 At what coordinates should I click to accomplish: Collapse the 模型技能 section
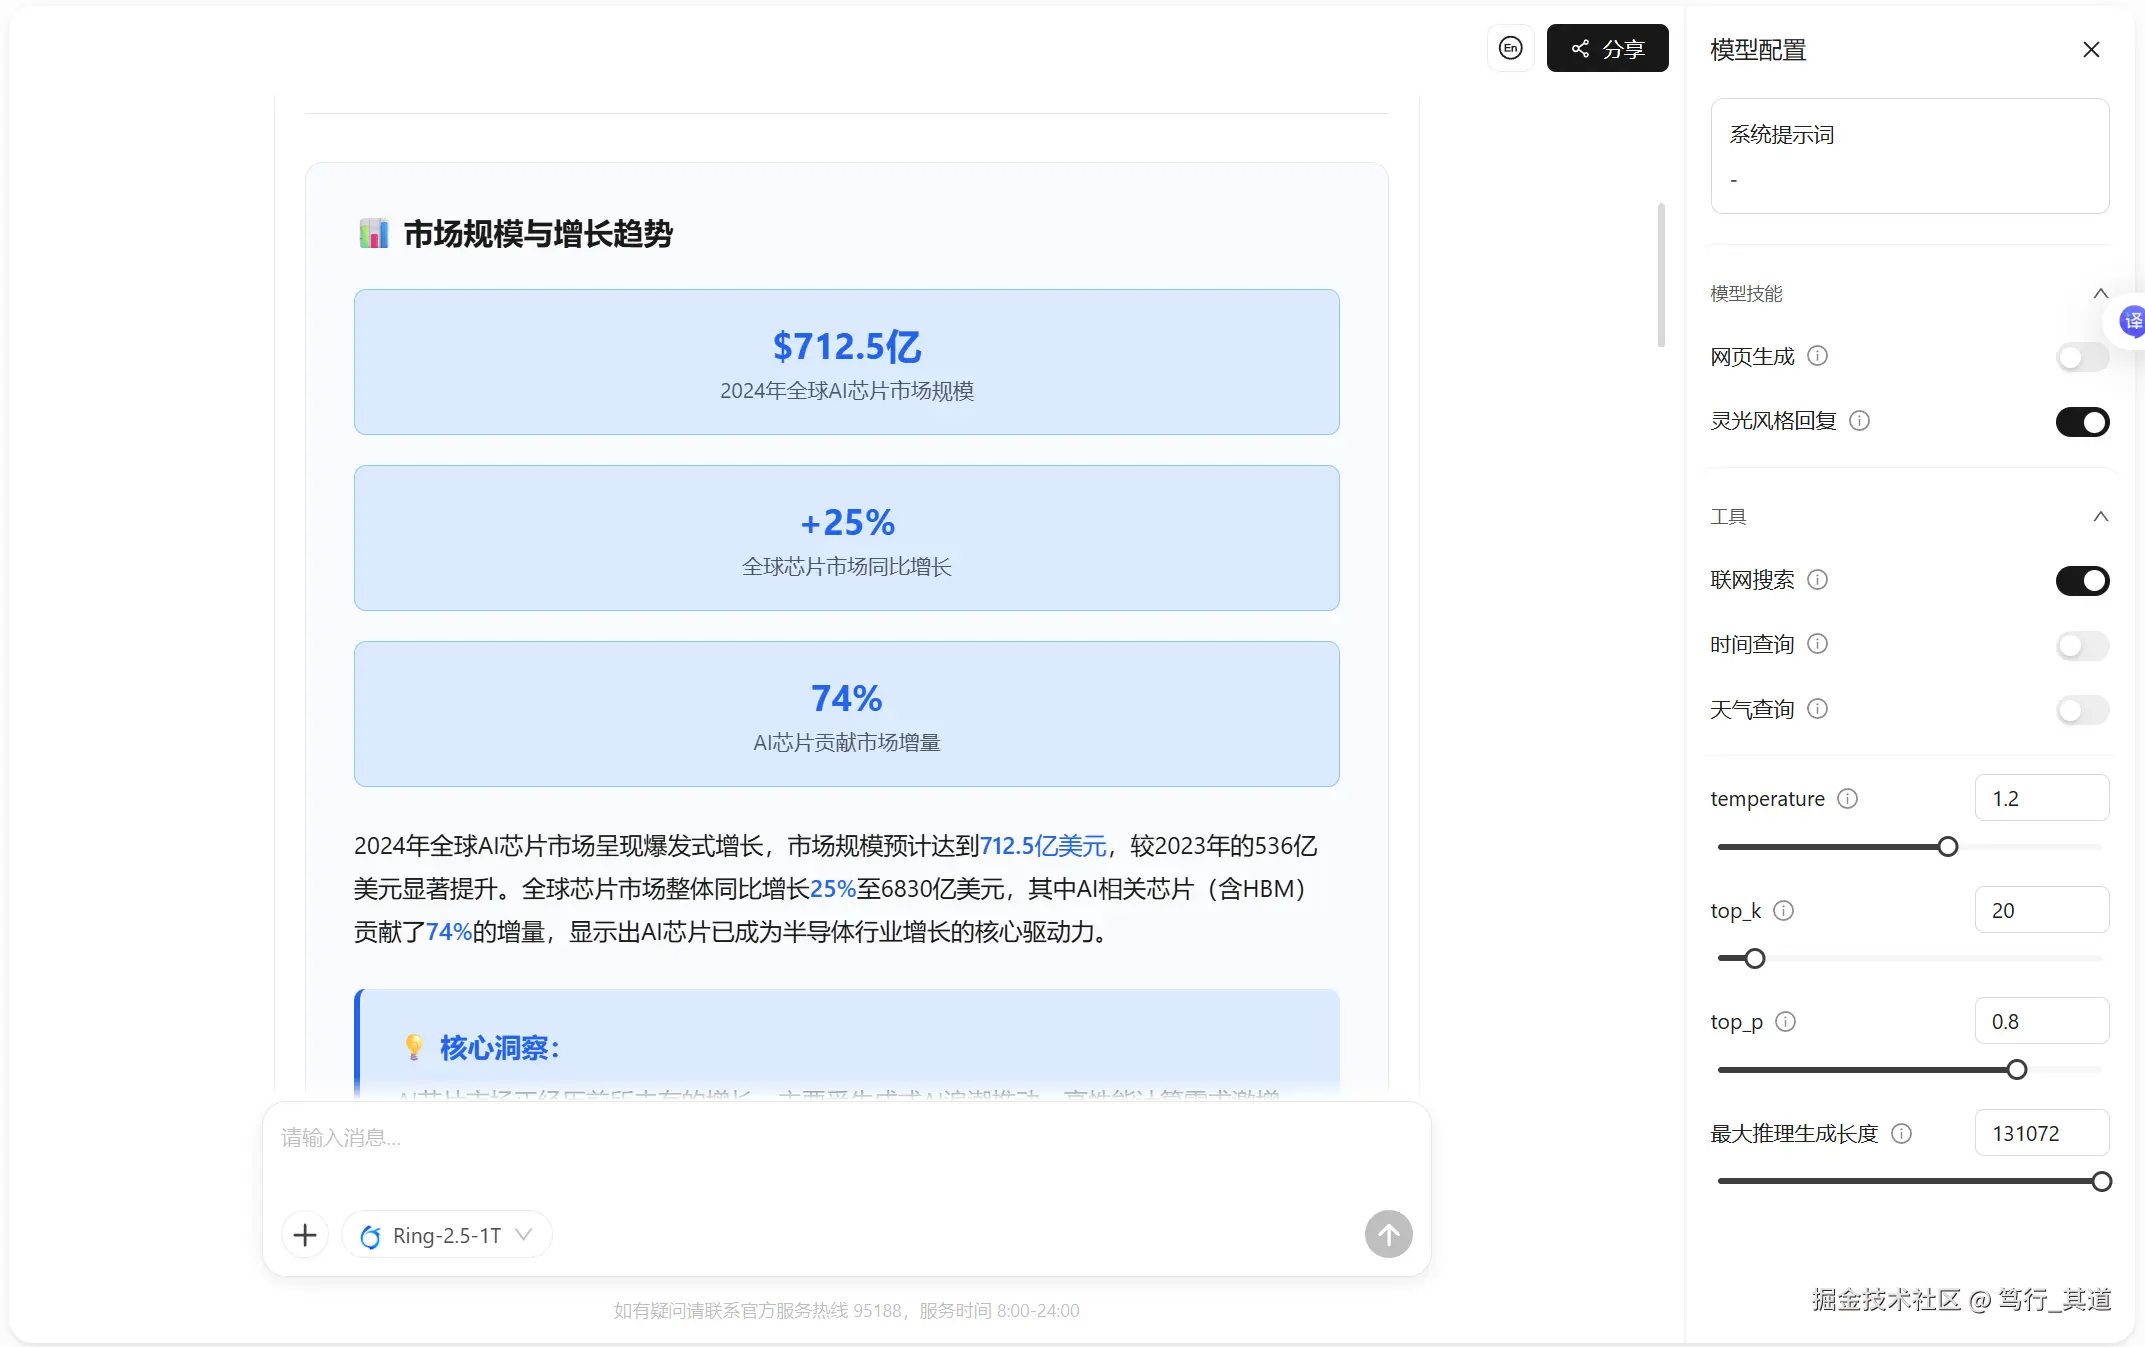[2100, 294]
